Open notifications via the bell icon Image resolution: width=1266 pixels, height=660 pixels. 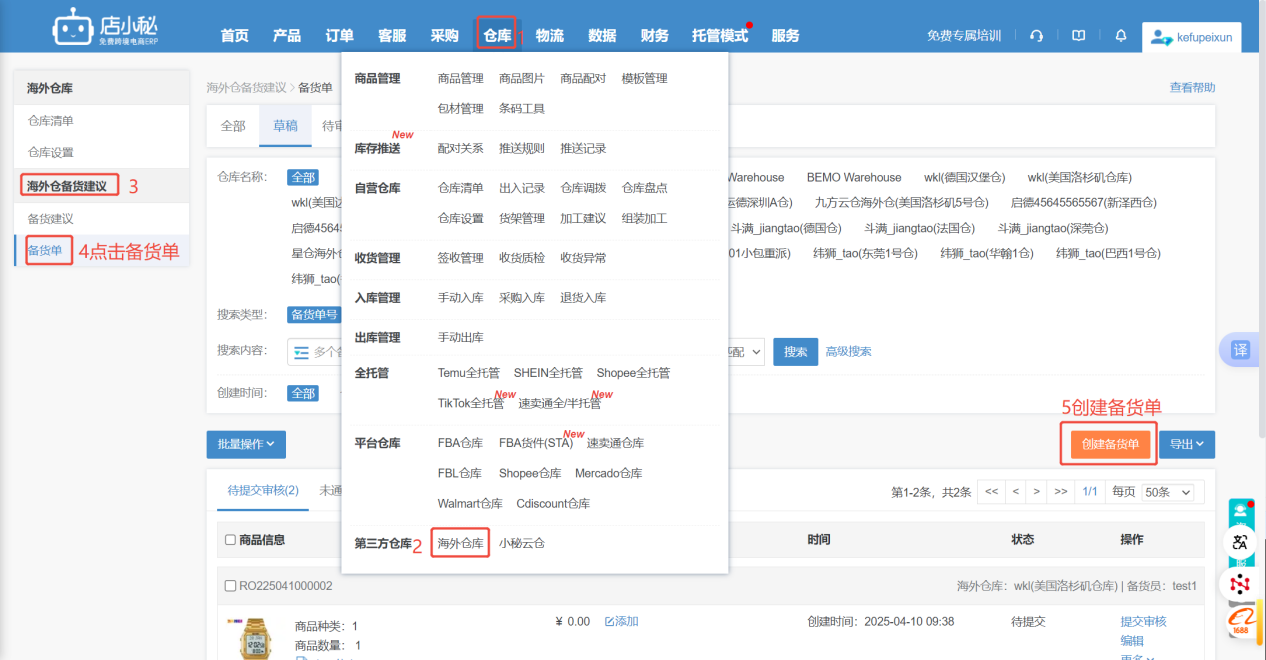click(x=1121, y=36)
